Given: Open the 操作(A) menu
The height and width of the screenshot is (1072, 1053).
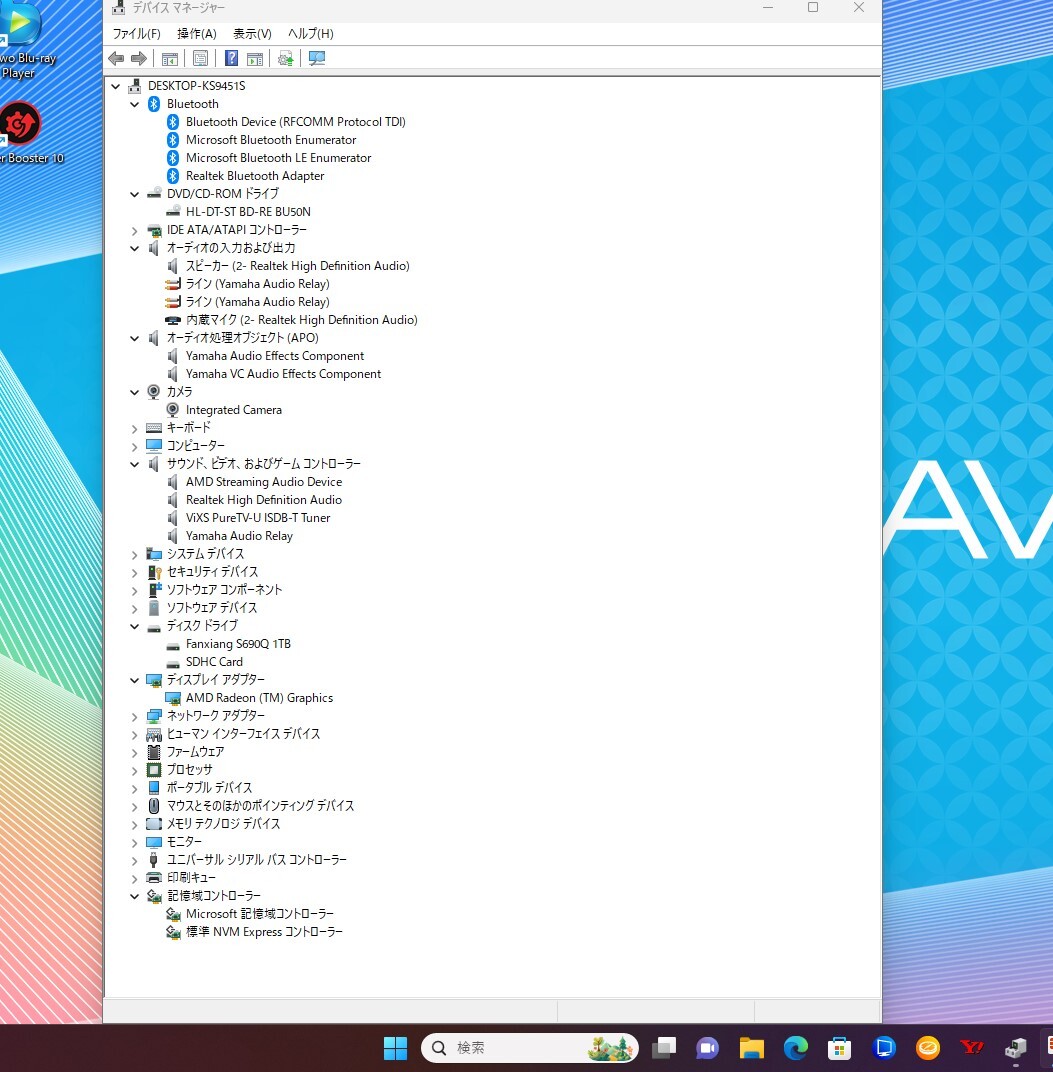Looking at the screenshot, I should pos(196,34).
